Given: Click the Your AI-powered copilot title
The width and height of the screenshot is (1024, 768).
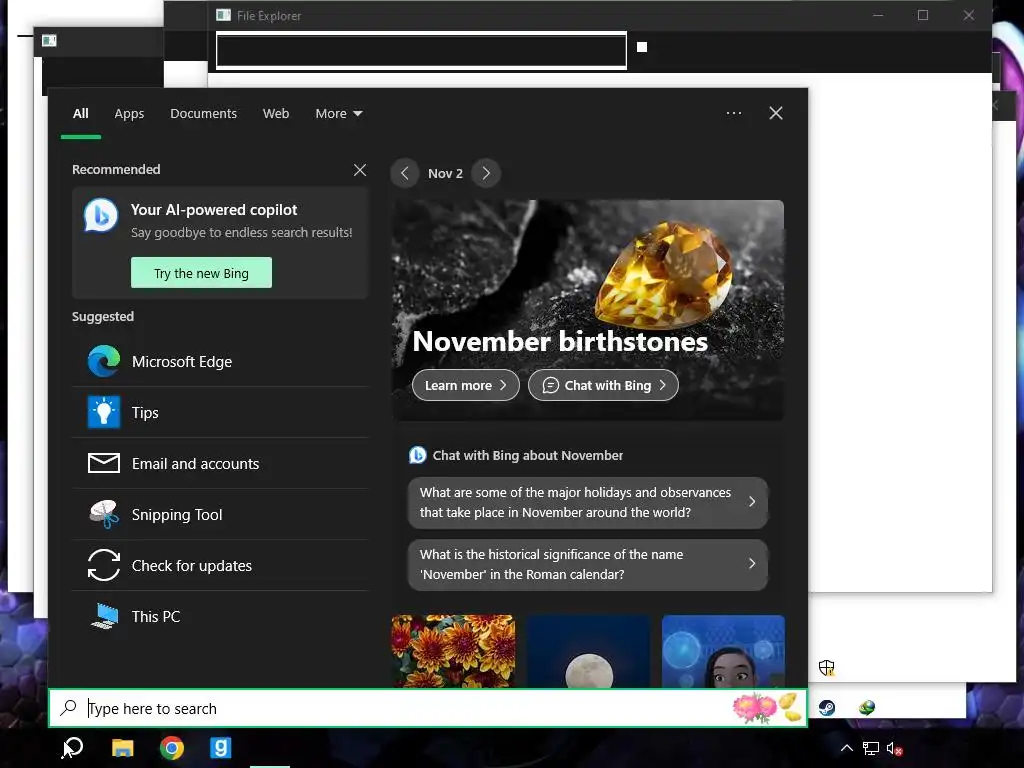Looking at the screenshot, I should (x=214, y=210).
